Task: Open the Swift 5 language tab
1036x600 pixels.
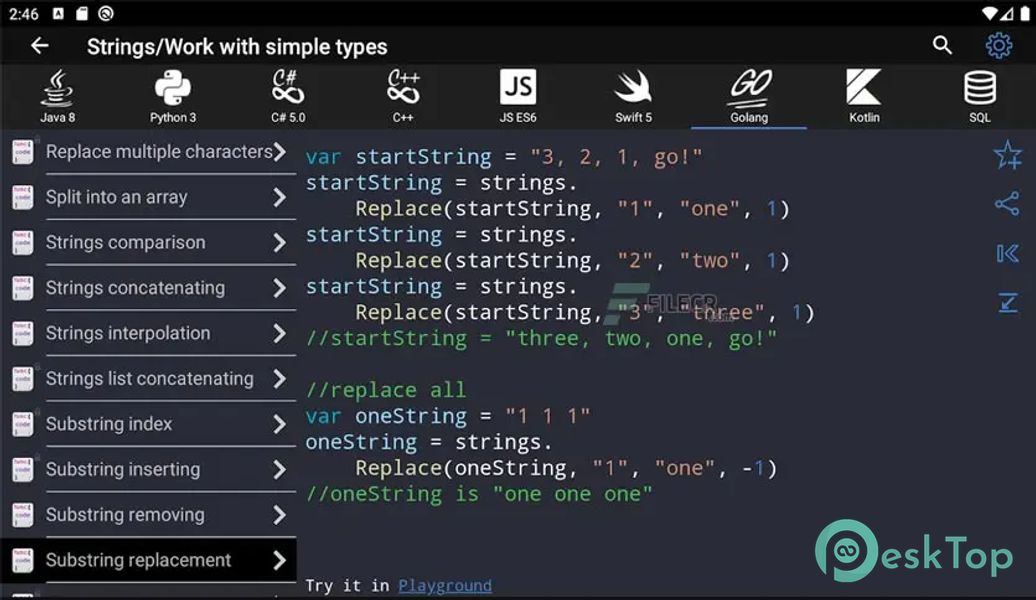Action: [633, 96]
